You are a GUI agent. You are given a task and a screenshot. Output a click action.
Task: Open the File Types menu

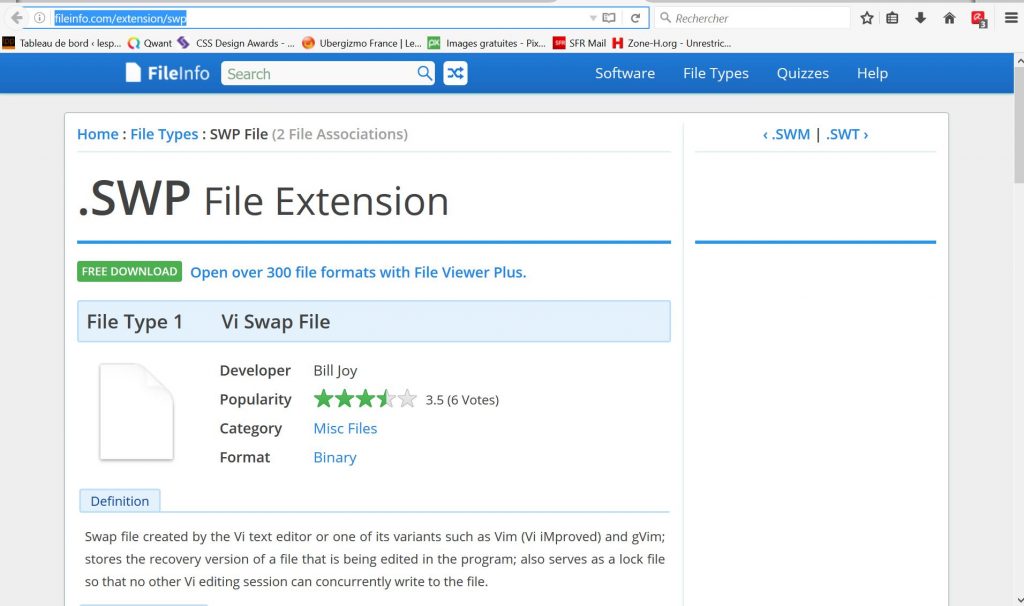point(715,73)
